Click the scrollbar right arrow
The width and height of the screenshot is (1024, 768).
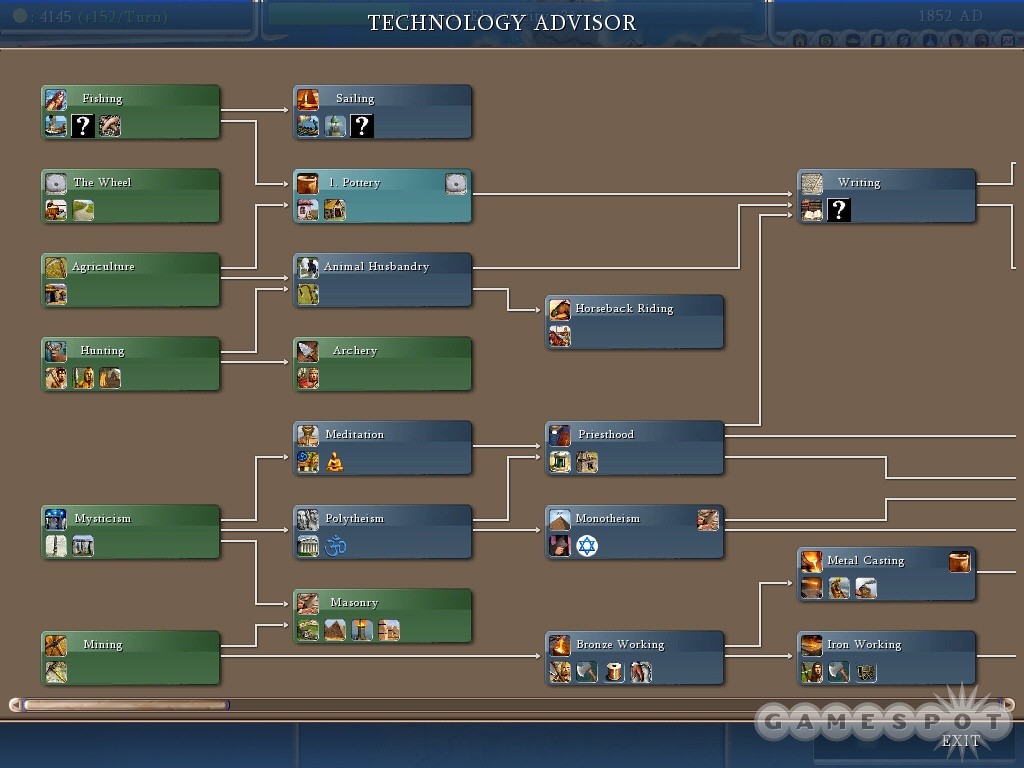[1009, 705]
